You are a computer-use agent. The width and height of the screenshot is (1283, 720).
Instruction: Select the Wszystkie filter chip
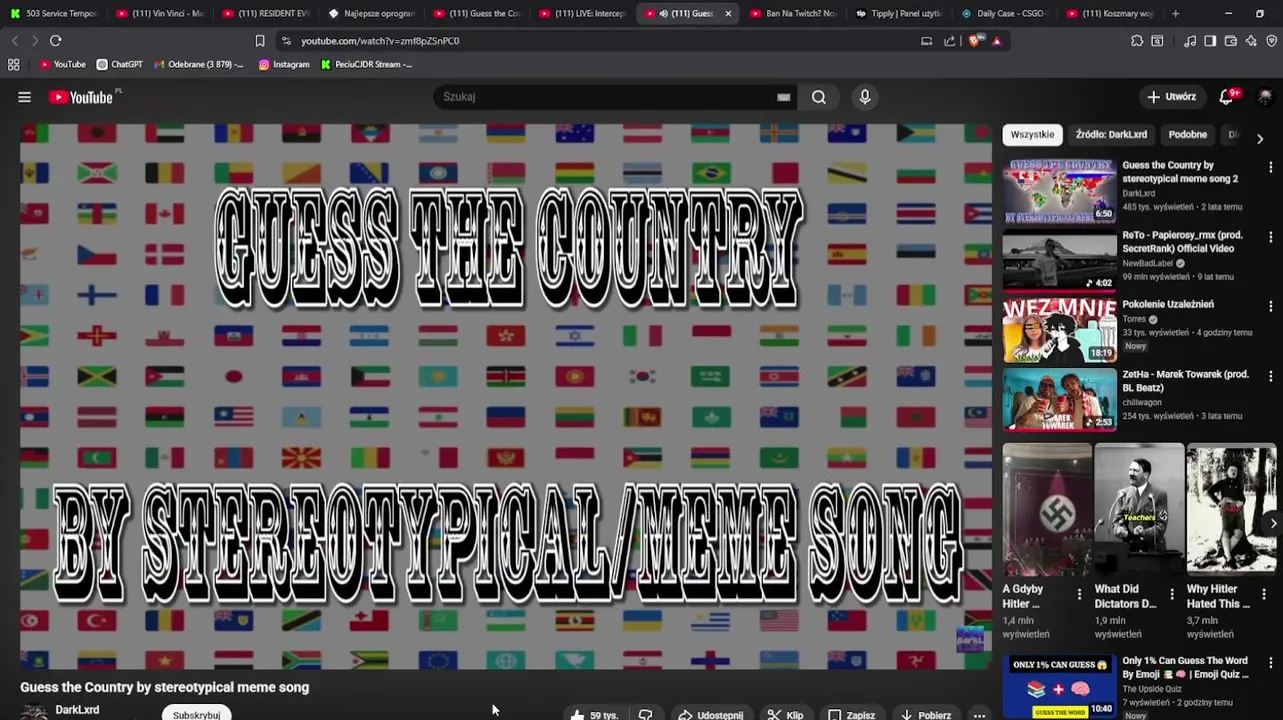pos(1032,134)
